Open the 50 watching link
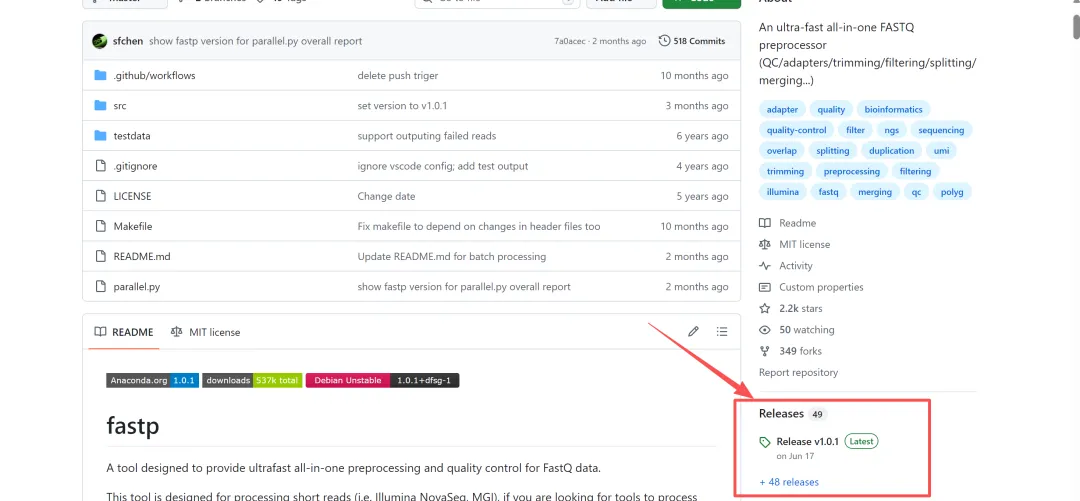The image size is (1080, 501). coord(807,330)
